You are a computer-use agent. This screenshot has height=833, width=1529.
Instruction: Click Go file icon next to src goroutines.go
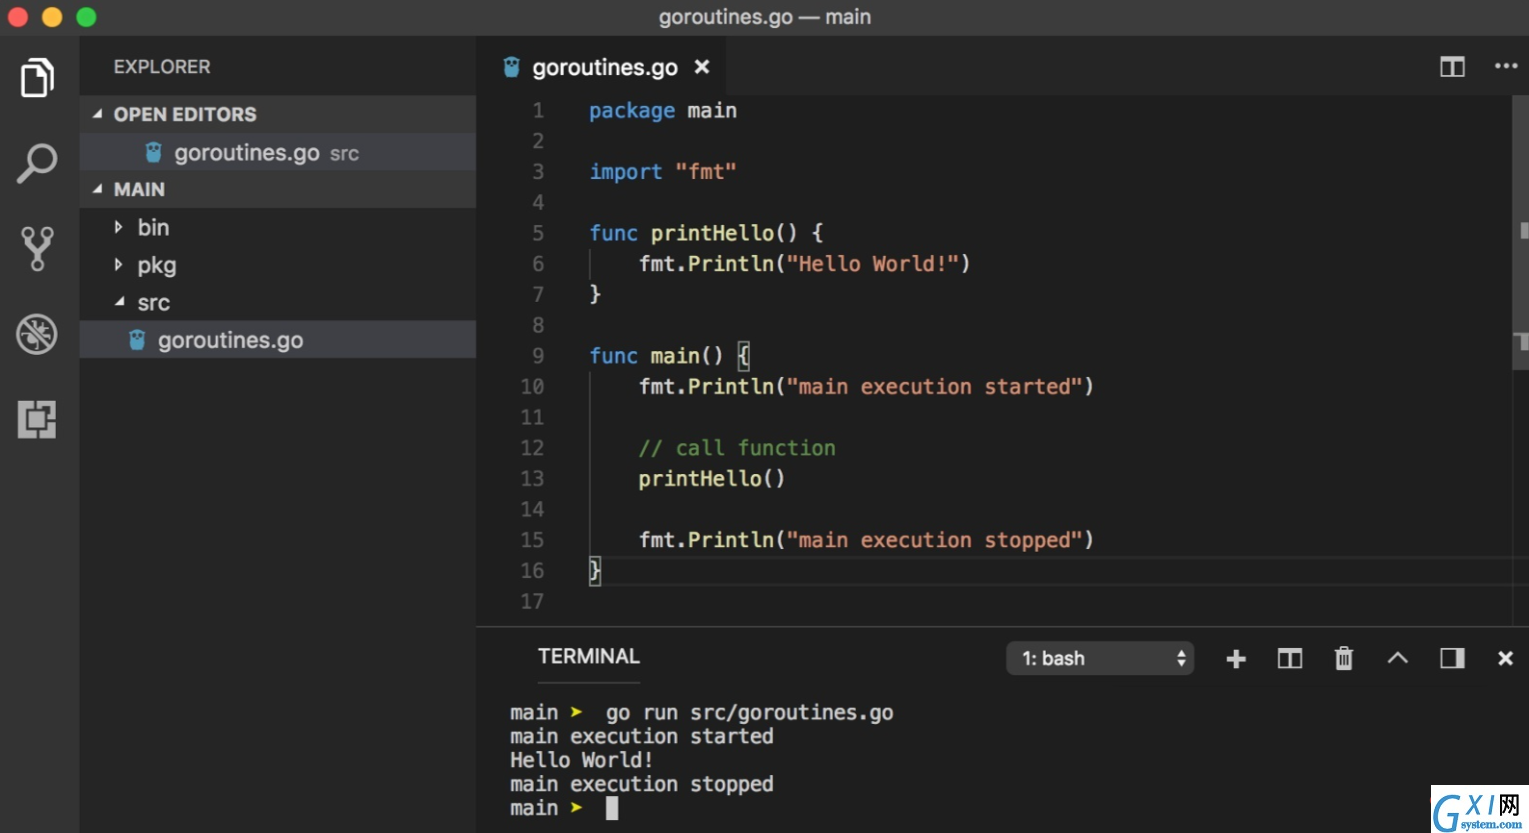click(138, 340)
